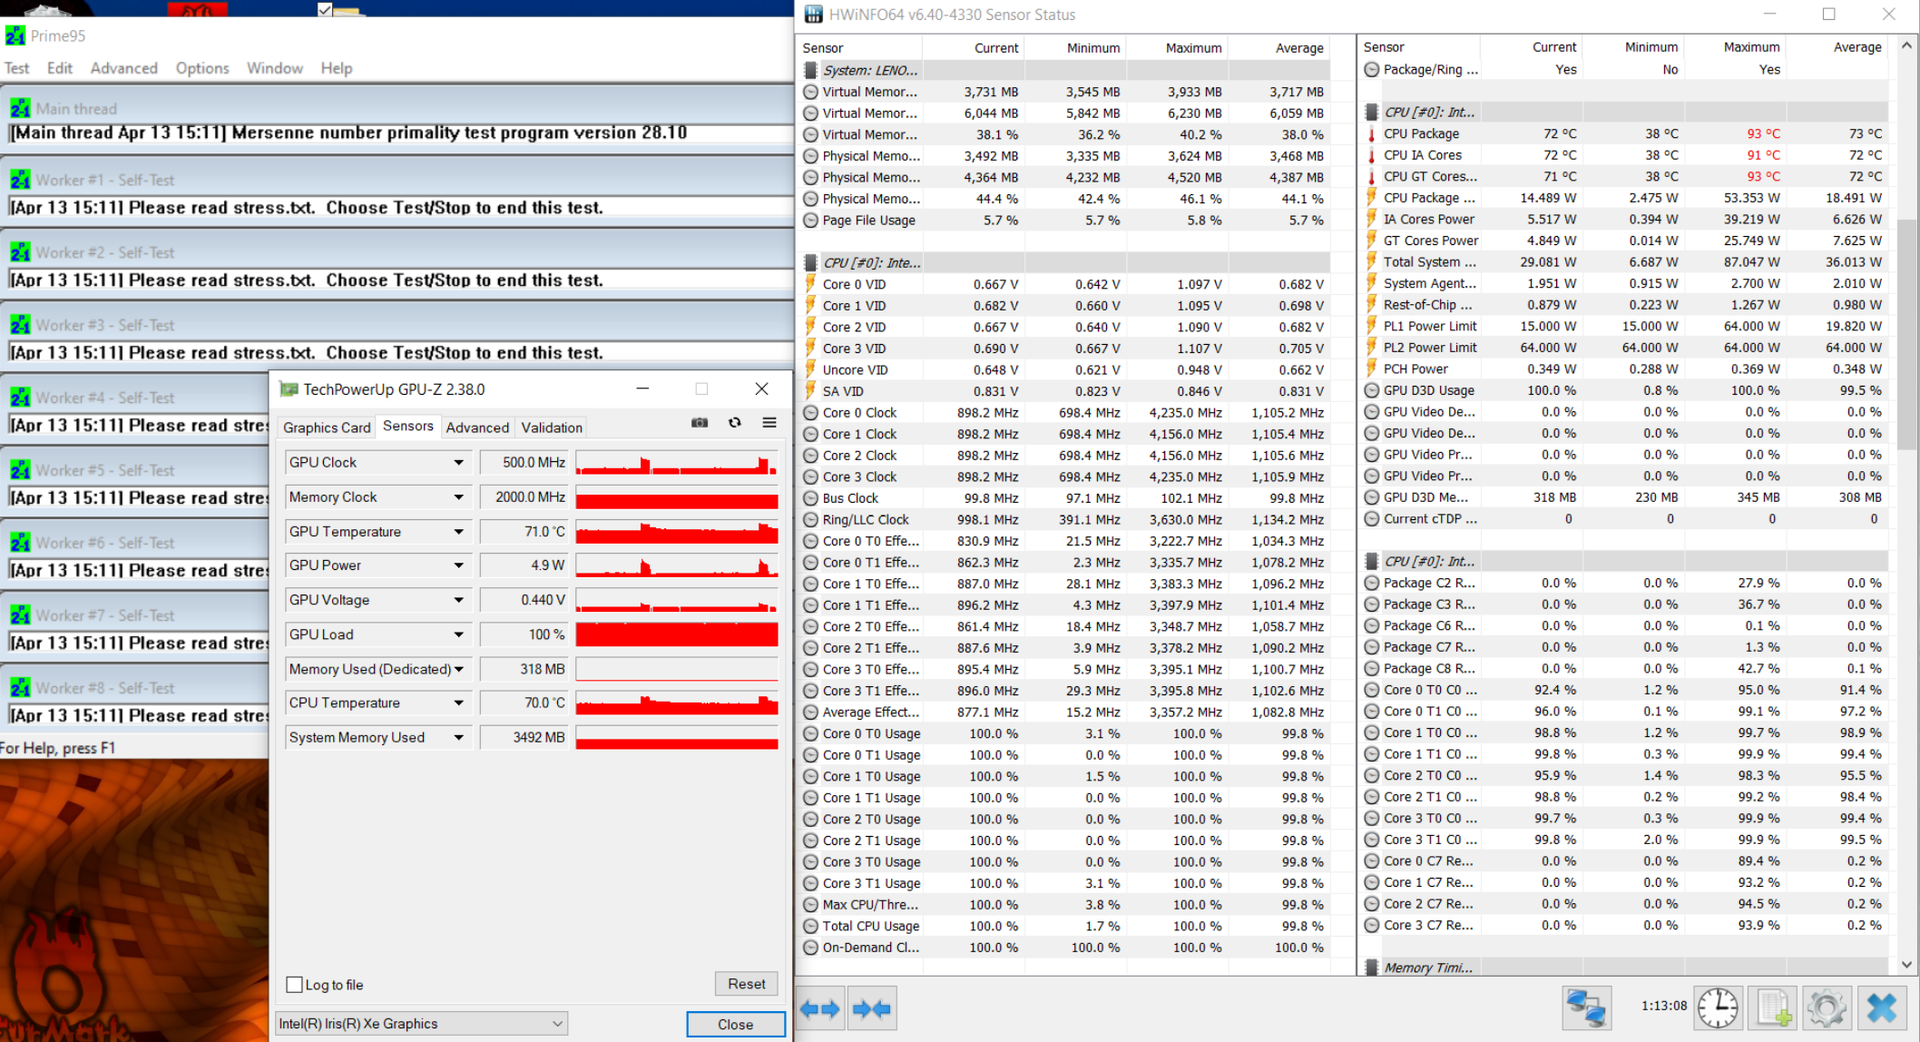Click the Worker #5 window icon
This screenshot has height=1042, width=1920.
[x=20, y=470]
